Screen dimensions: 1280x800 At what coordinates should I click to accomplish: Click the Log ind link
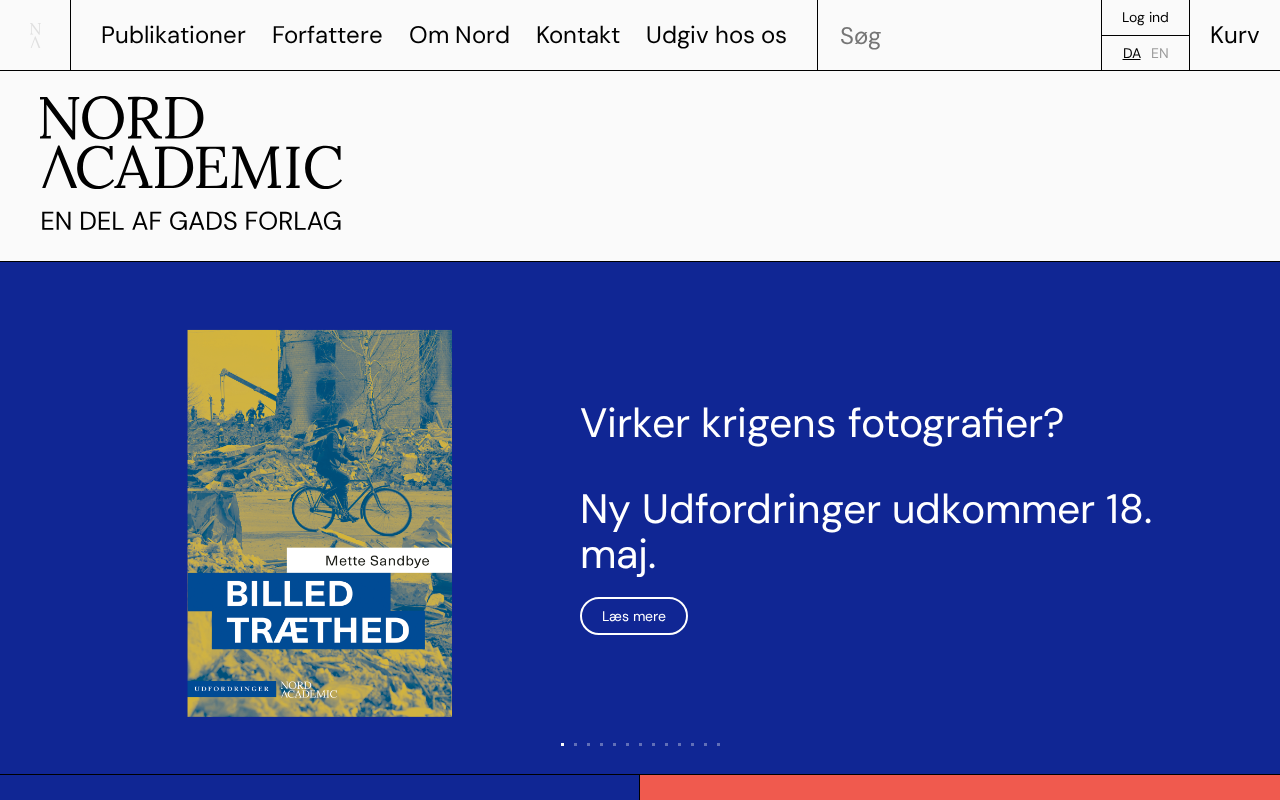1145,17
